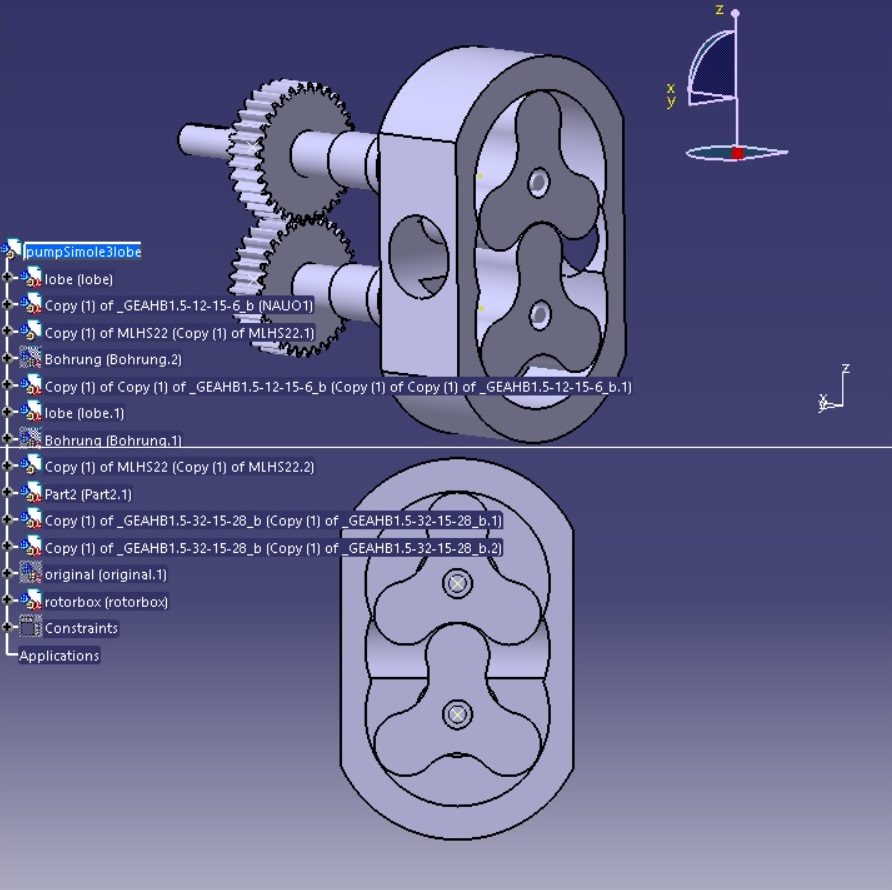892x890 pixels.
Task: Expand the Constraints node
Action: tap(7, 627)
